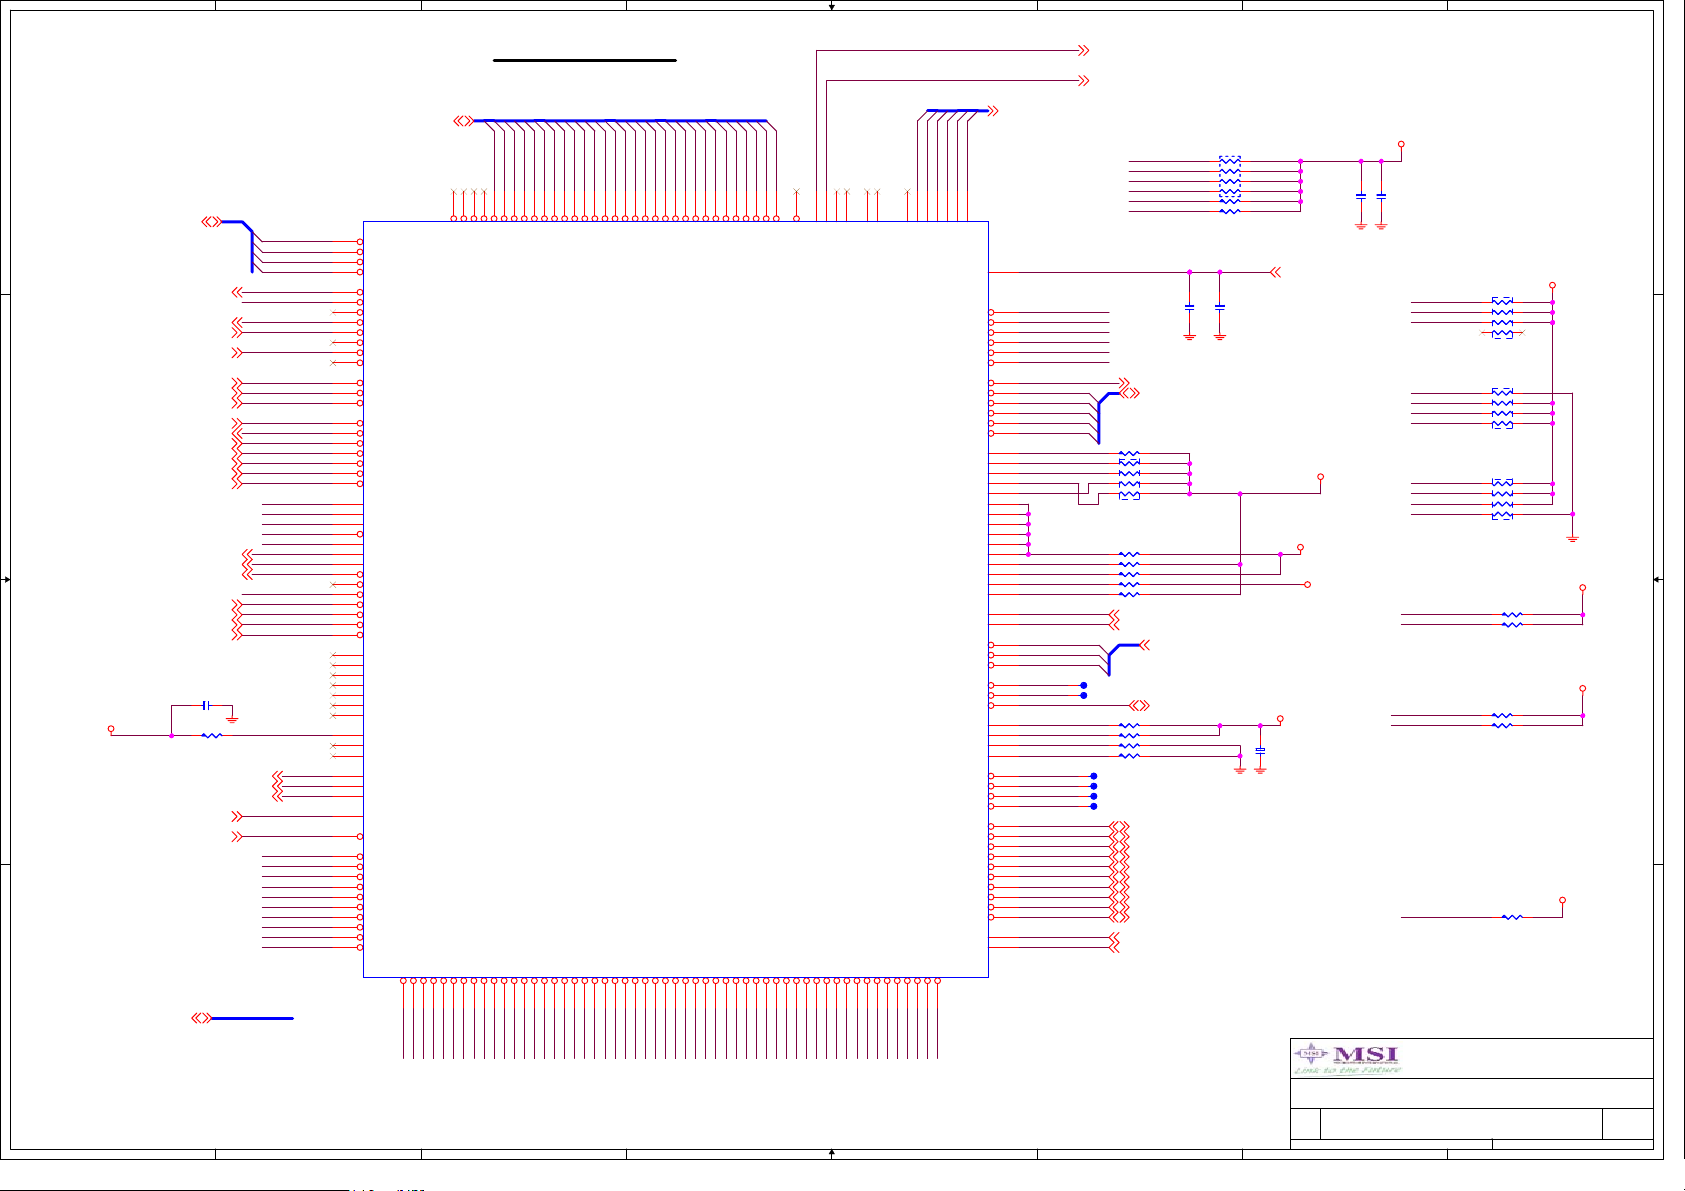This screenshot has width=1685, height=1191.
Task: Select the large central chip symbol body
Action: (676, 599)
